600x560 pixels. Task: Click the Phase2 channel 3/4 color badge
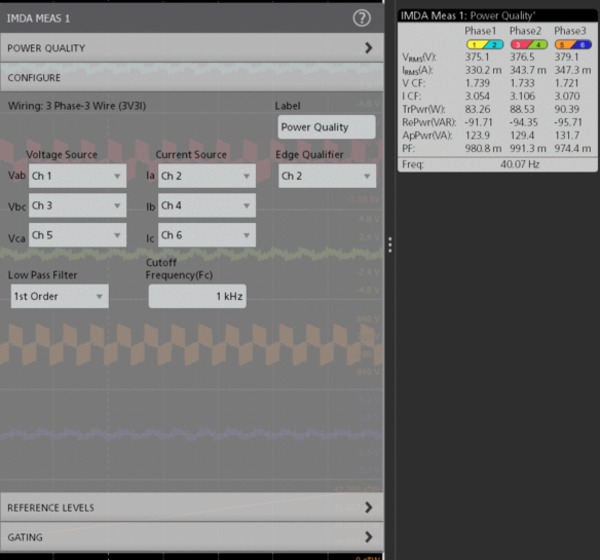529,44
